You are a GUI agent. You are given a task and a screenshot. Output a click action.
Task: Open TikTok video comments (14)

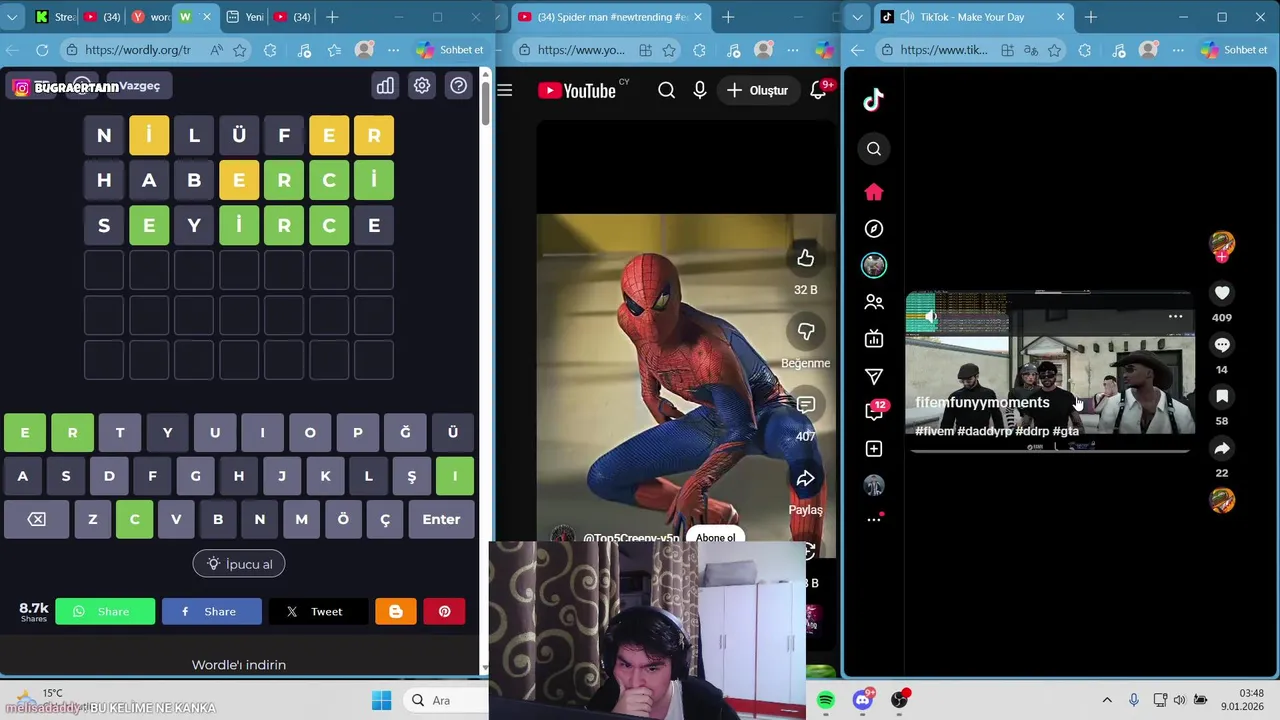[x=1222, y=345]
